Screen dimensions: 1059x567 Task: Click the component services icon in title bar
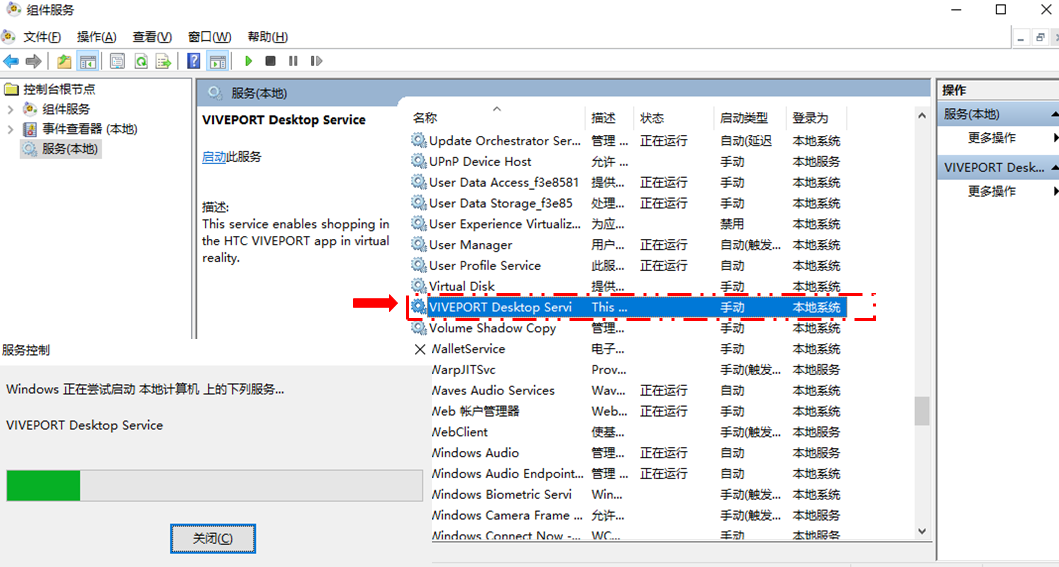pyautogui.click(x=13, y=10)
